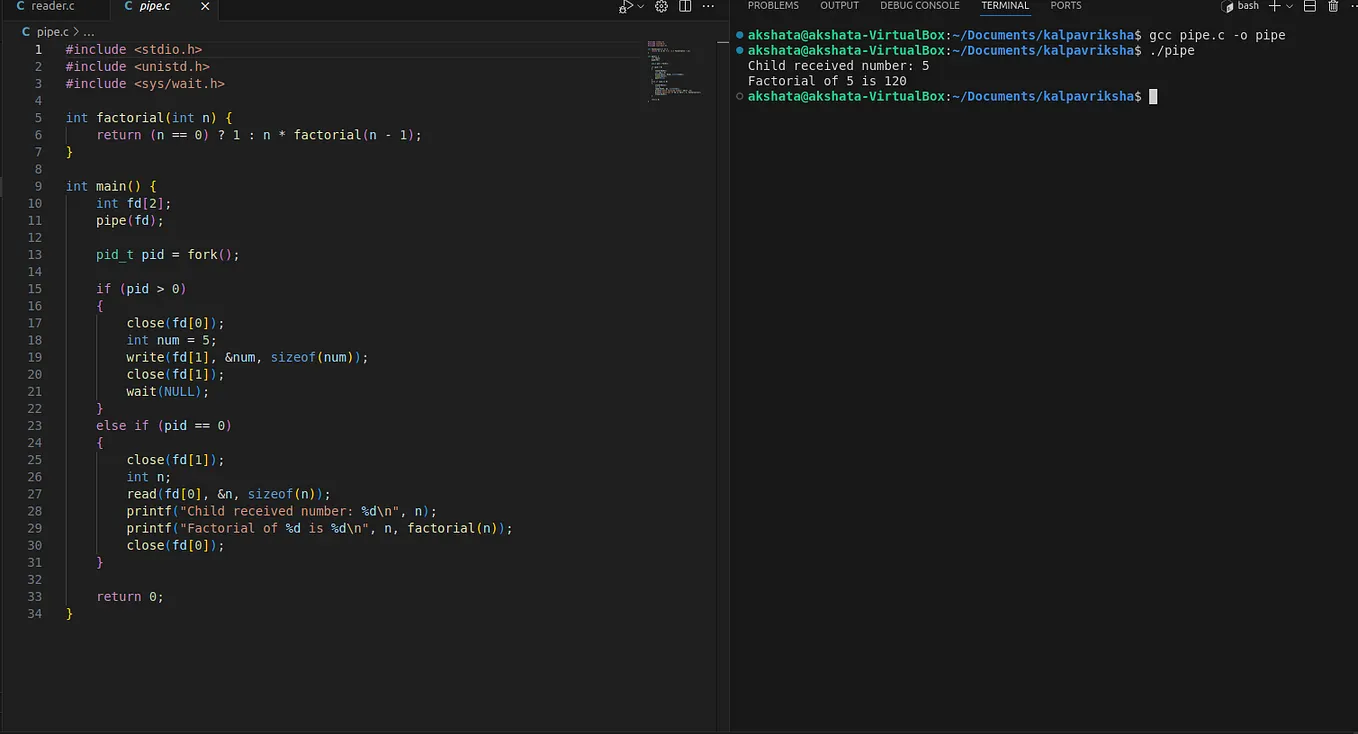Create a new terminal with plus icon
1358x734 pixels.
[1273, 6]
